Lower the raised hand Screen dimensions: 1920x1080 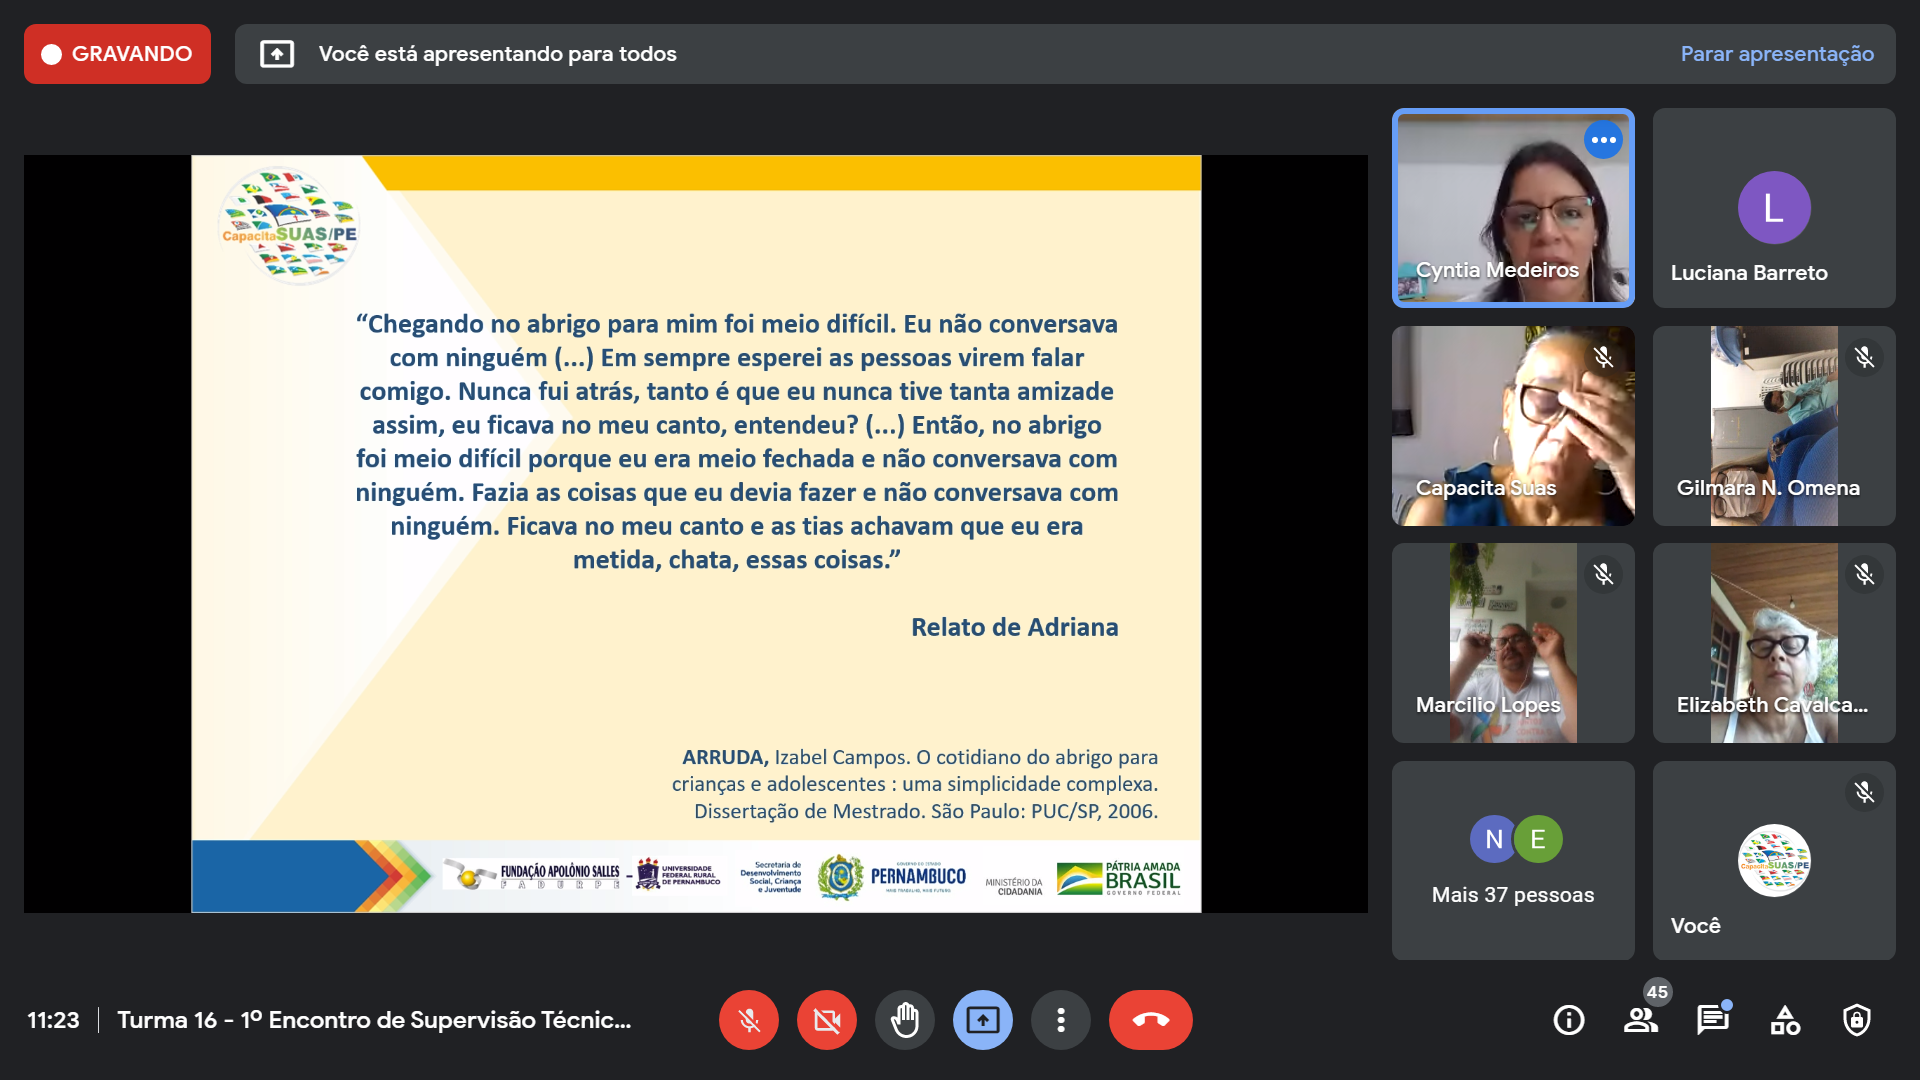coord(904,1020)
